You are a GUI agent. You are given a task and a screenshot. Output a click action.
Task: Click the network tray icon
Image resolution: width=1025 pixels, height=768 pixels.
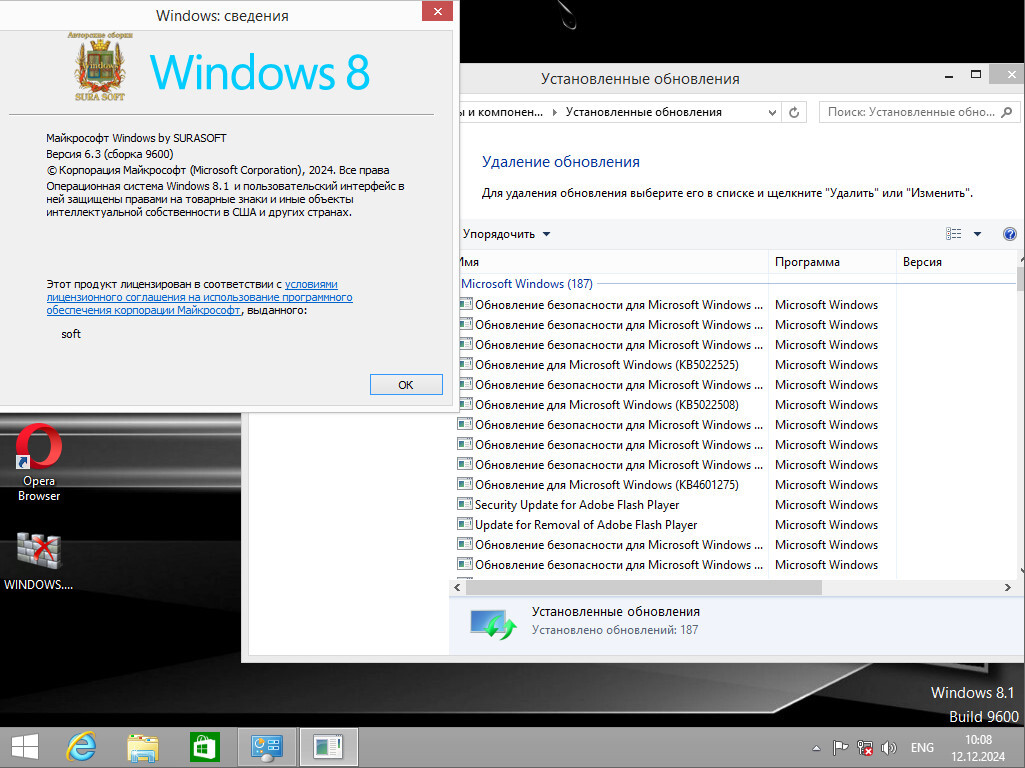pos(865,748)
